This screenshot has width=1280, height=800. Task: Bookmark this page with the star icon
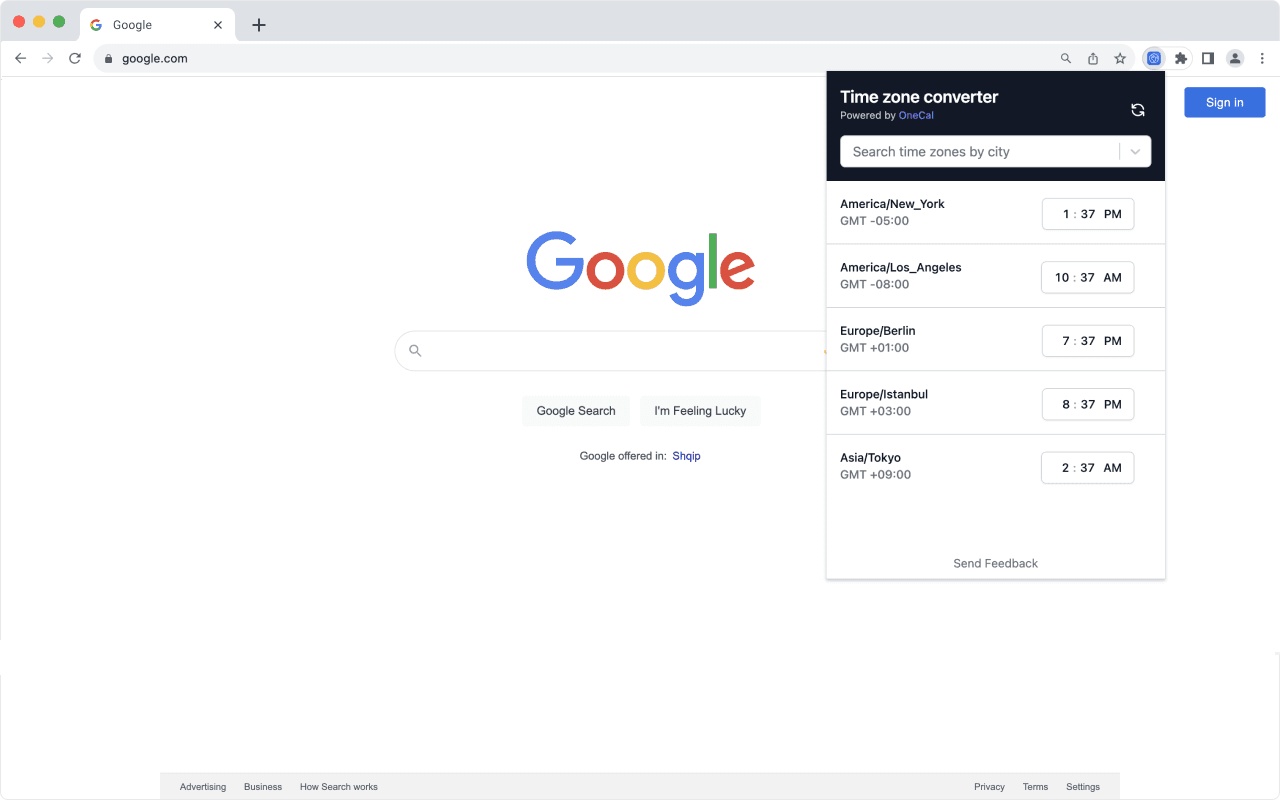(x=1120, y=59)
